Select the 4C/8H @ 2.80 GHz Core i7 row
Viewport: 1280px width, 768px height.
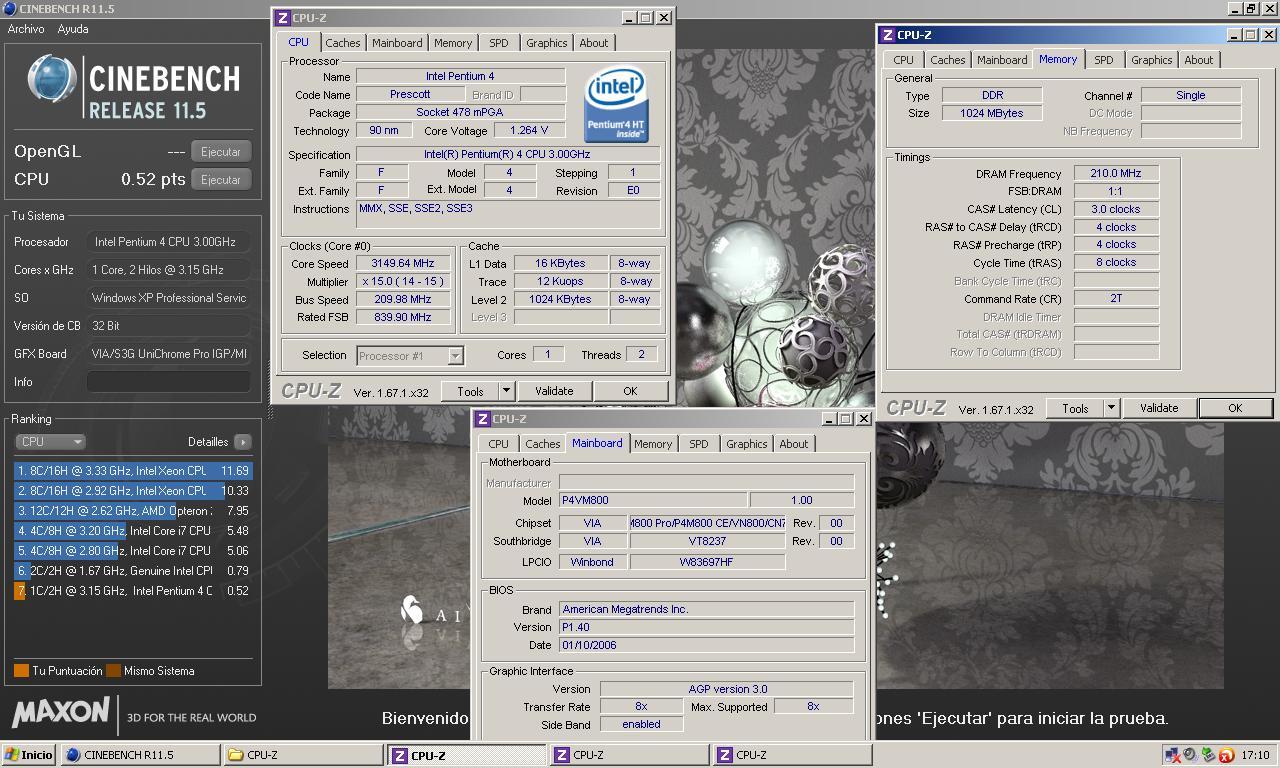tap(133, 550)
